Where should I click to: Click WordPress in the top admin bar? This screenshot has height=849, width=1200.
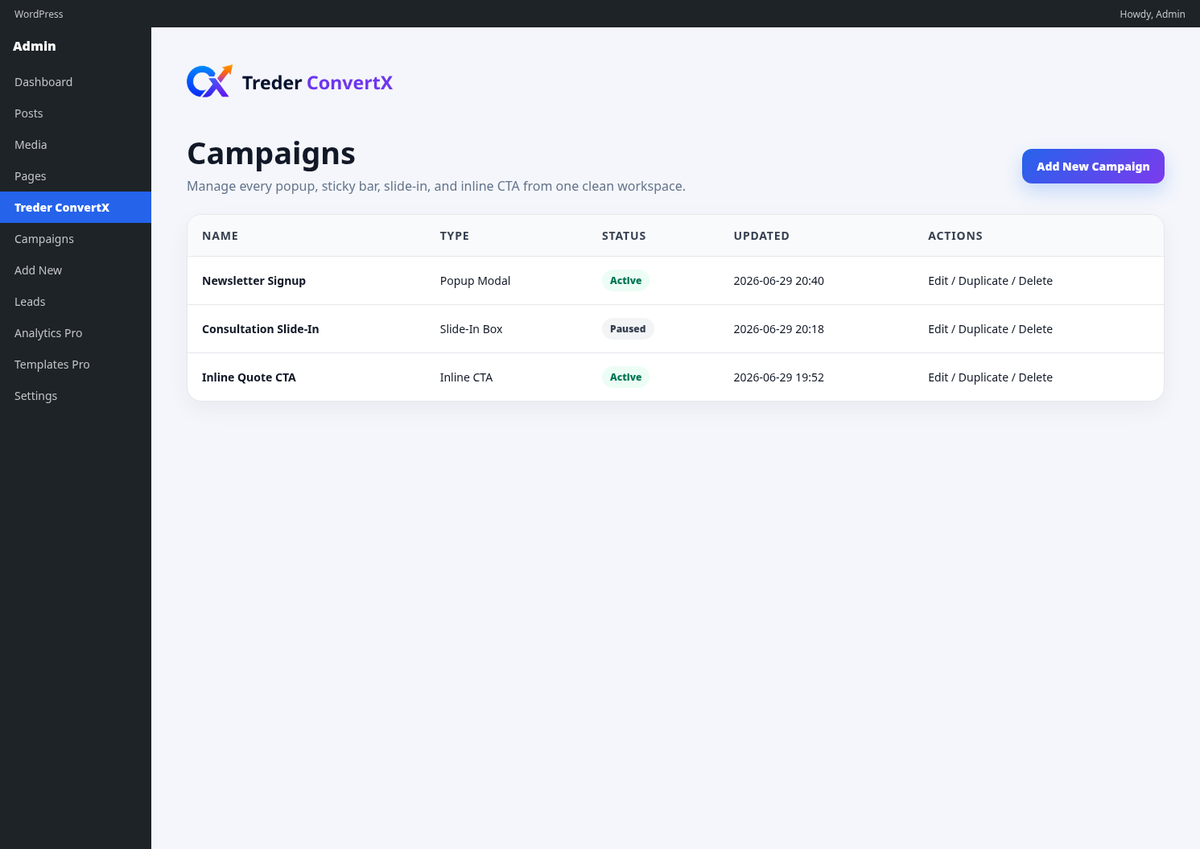39,14
